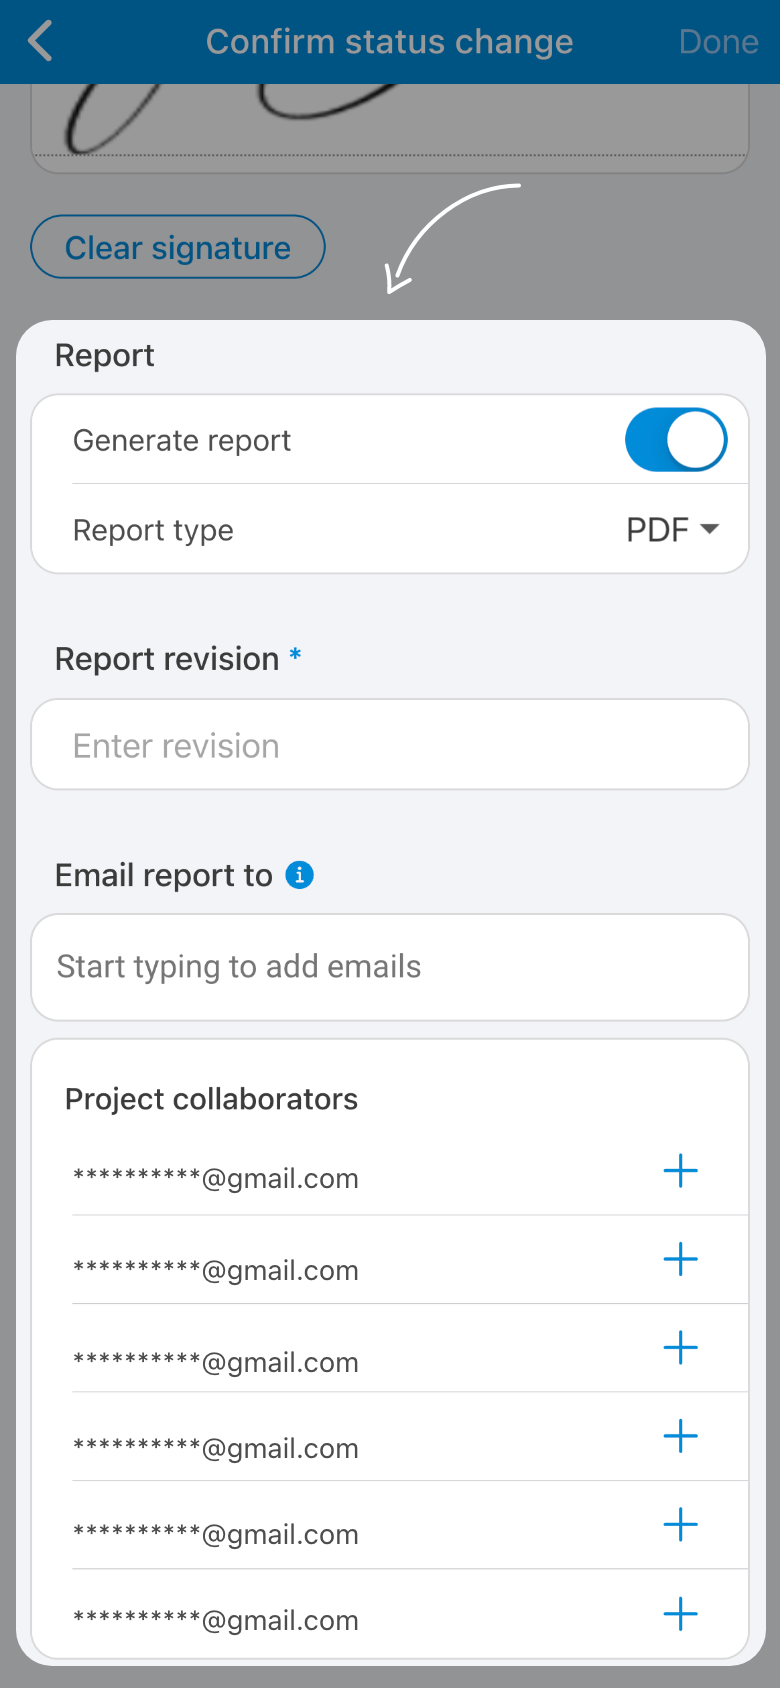
Task: Tap the Report type row
Action: click(x=390, y=529)
